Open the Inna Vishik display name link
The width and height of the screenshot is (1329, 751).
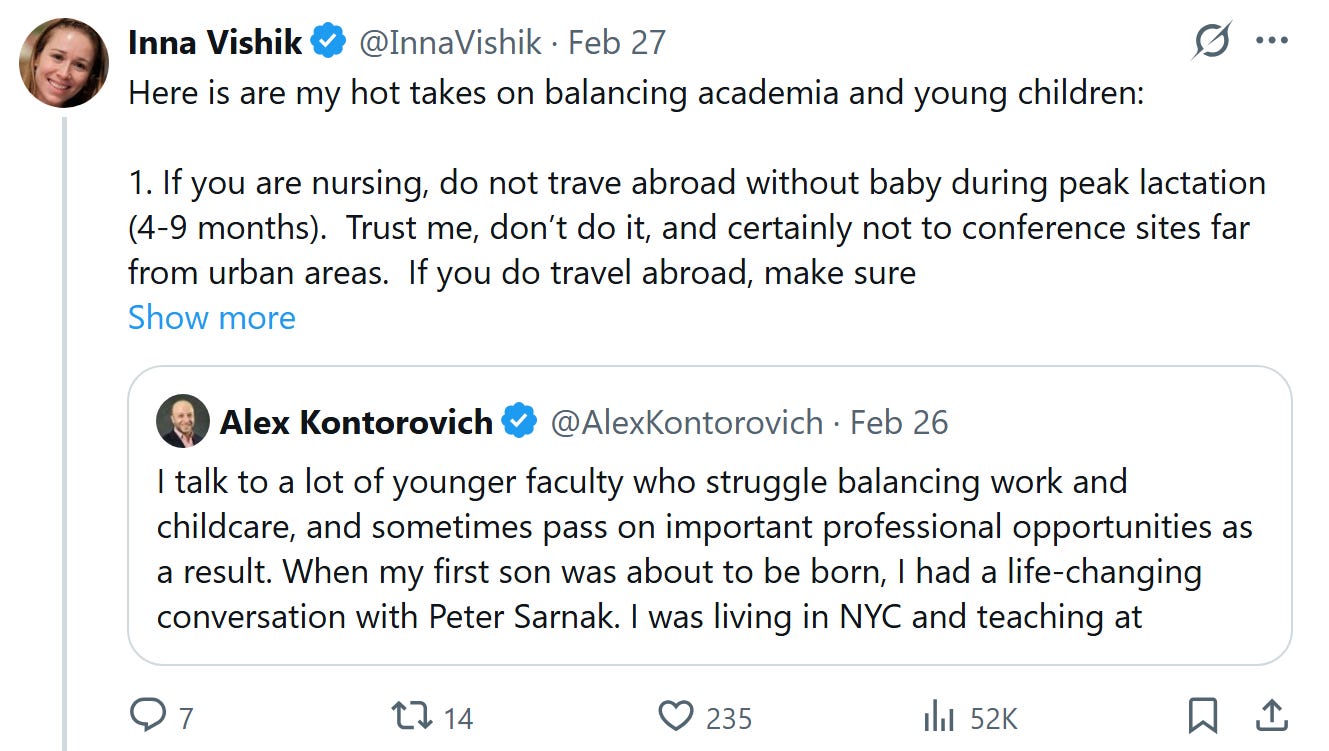[x=215, y=42]
